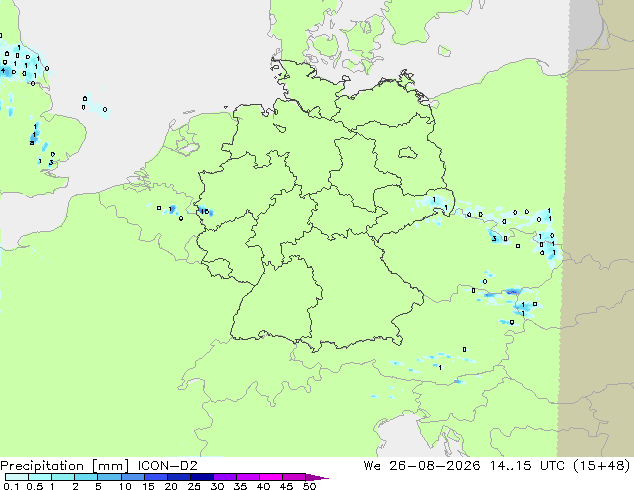Click the 0.5–1 mm legend color swatch
This screenshot has width=634, height=490.
pos(40,477)
